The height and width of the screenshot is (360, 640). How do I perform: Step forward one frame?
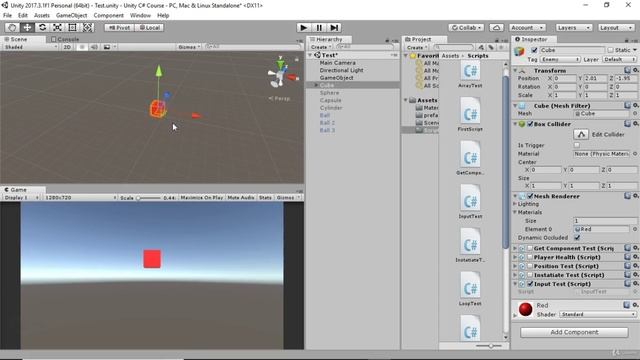[x=334, y=27]
